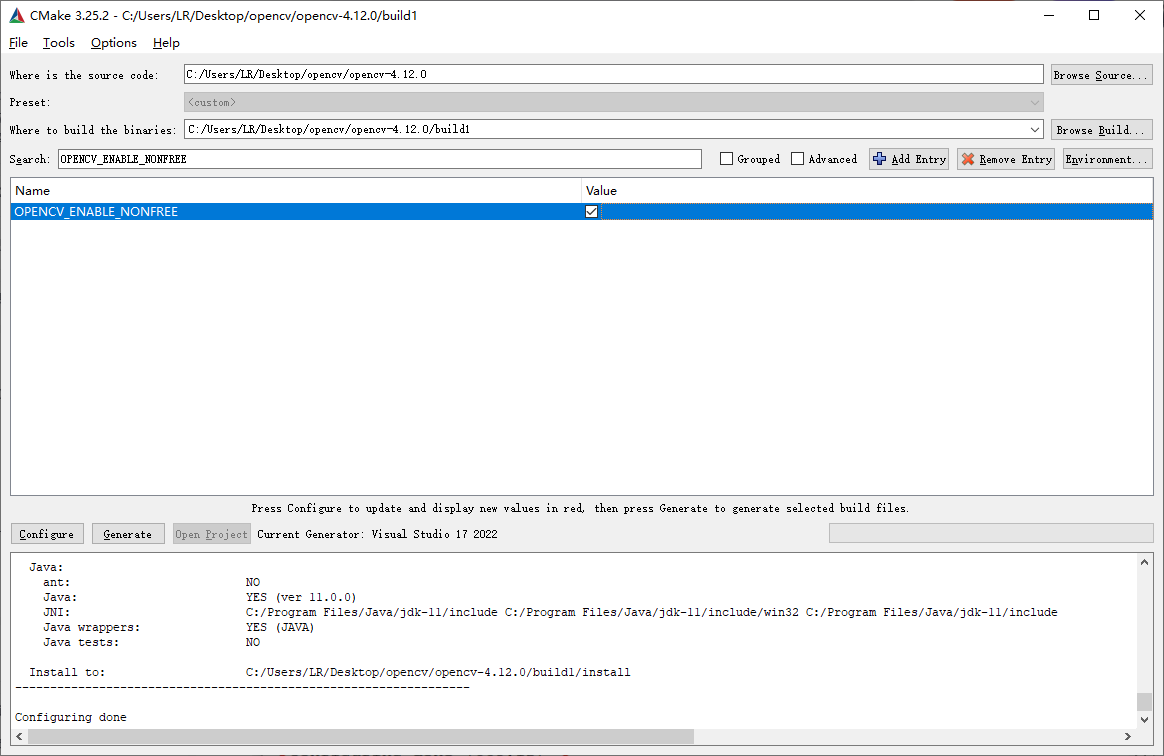Open the File menu

point(18,43)
